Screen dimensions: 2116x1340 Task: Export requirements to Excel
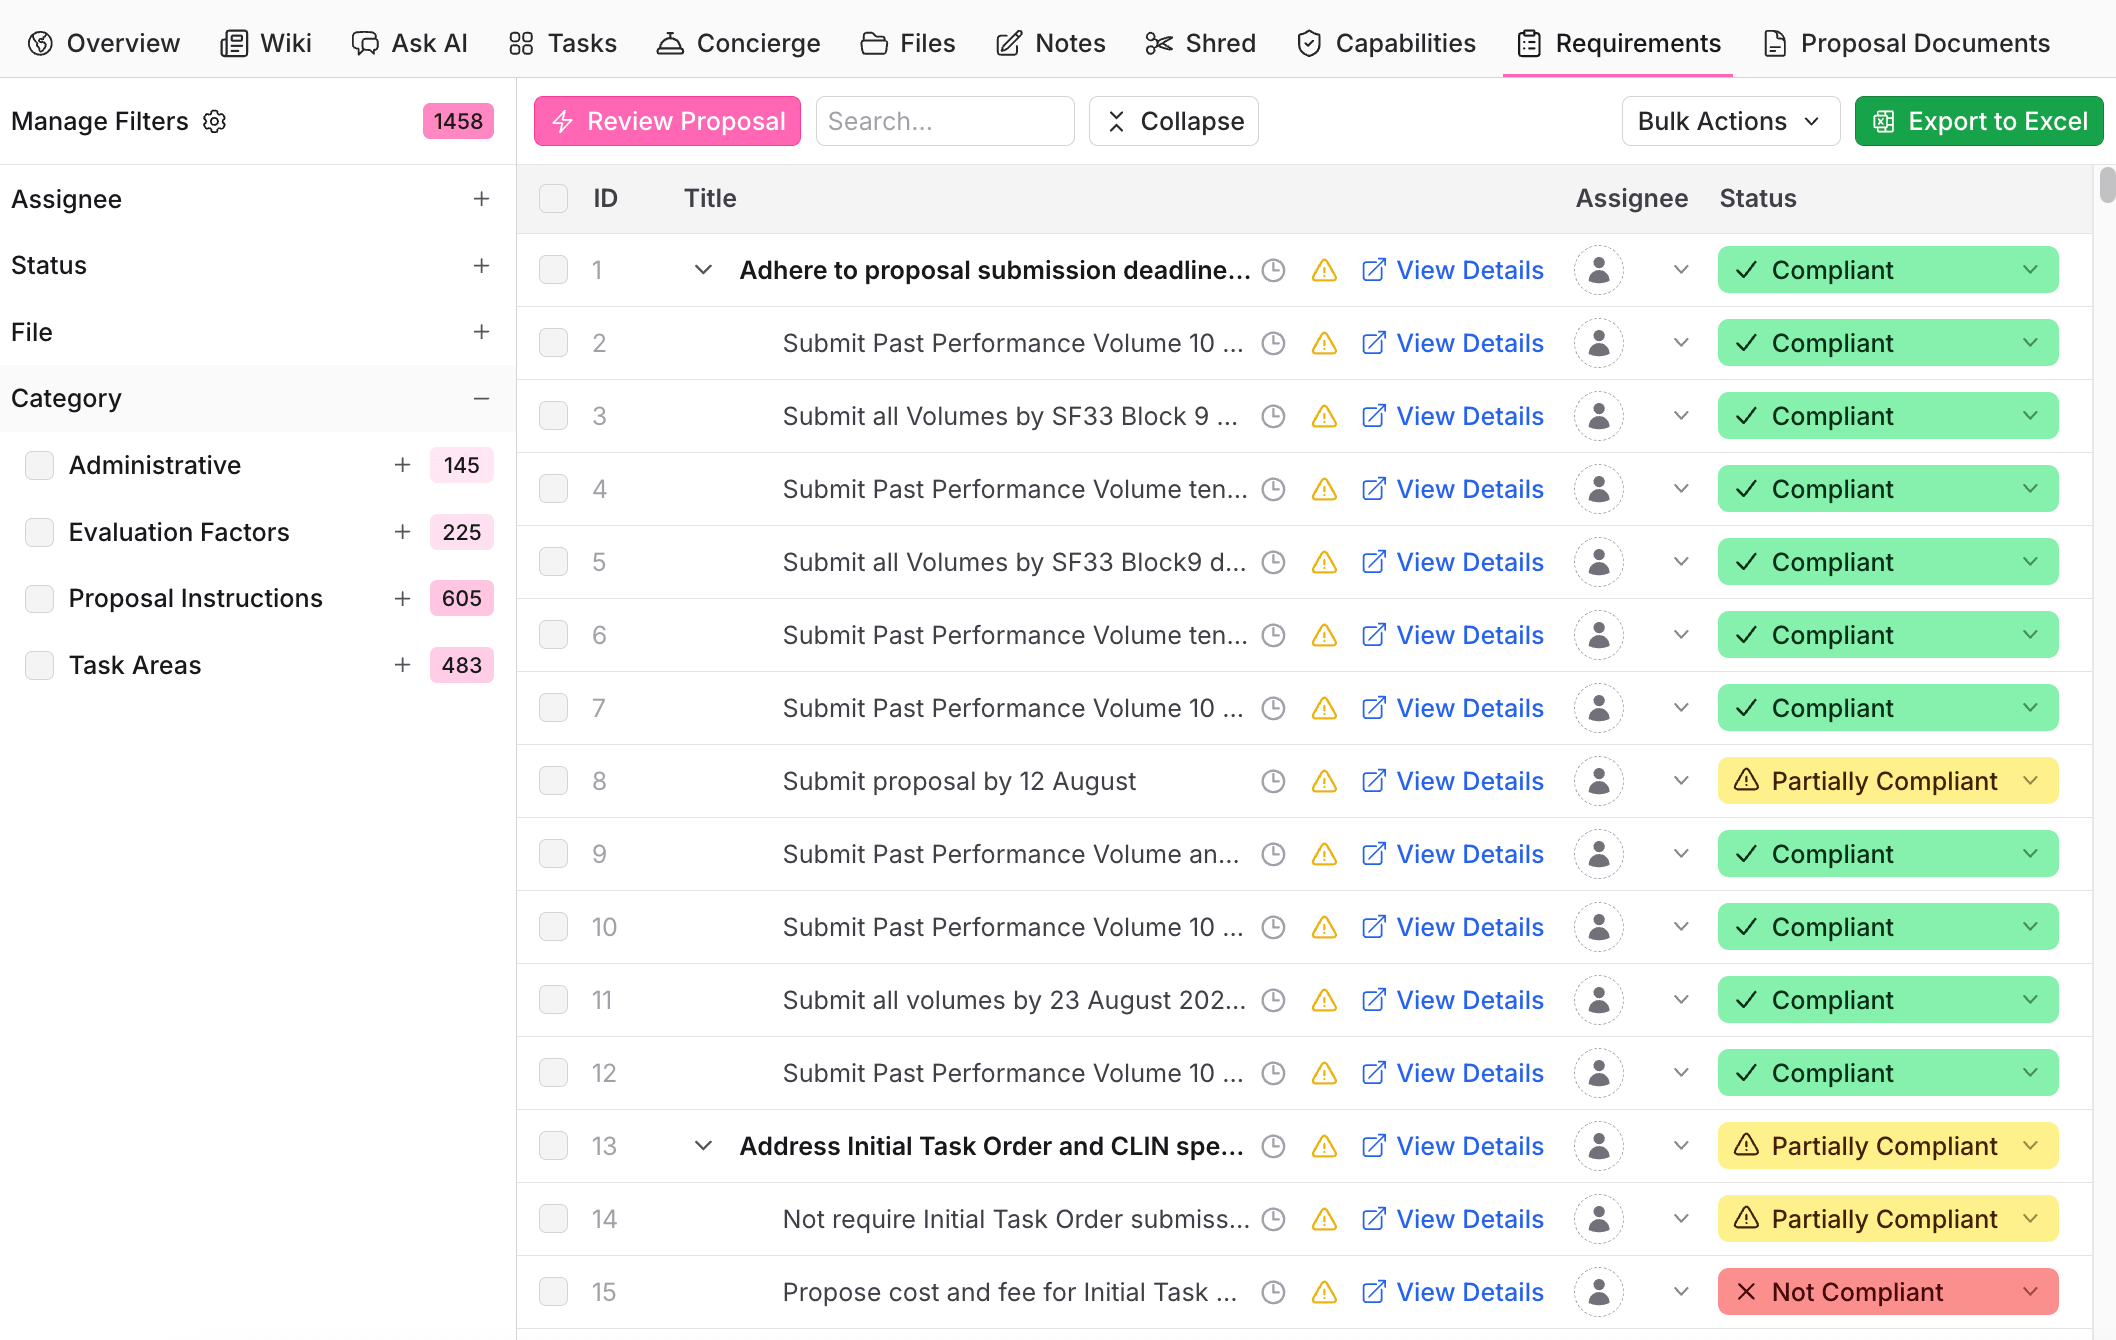pyautogui.click(x=1979, y=121)
